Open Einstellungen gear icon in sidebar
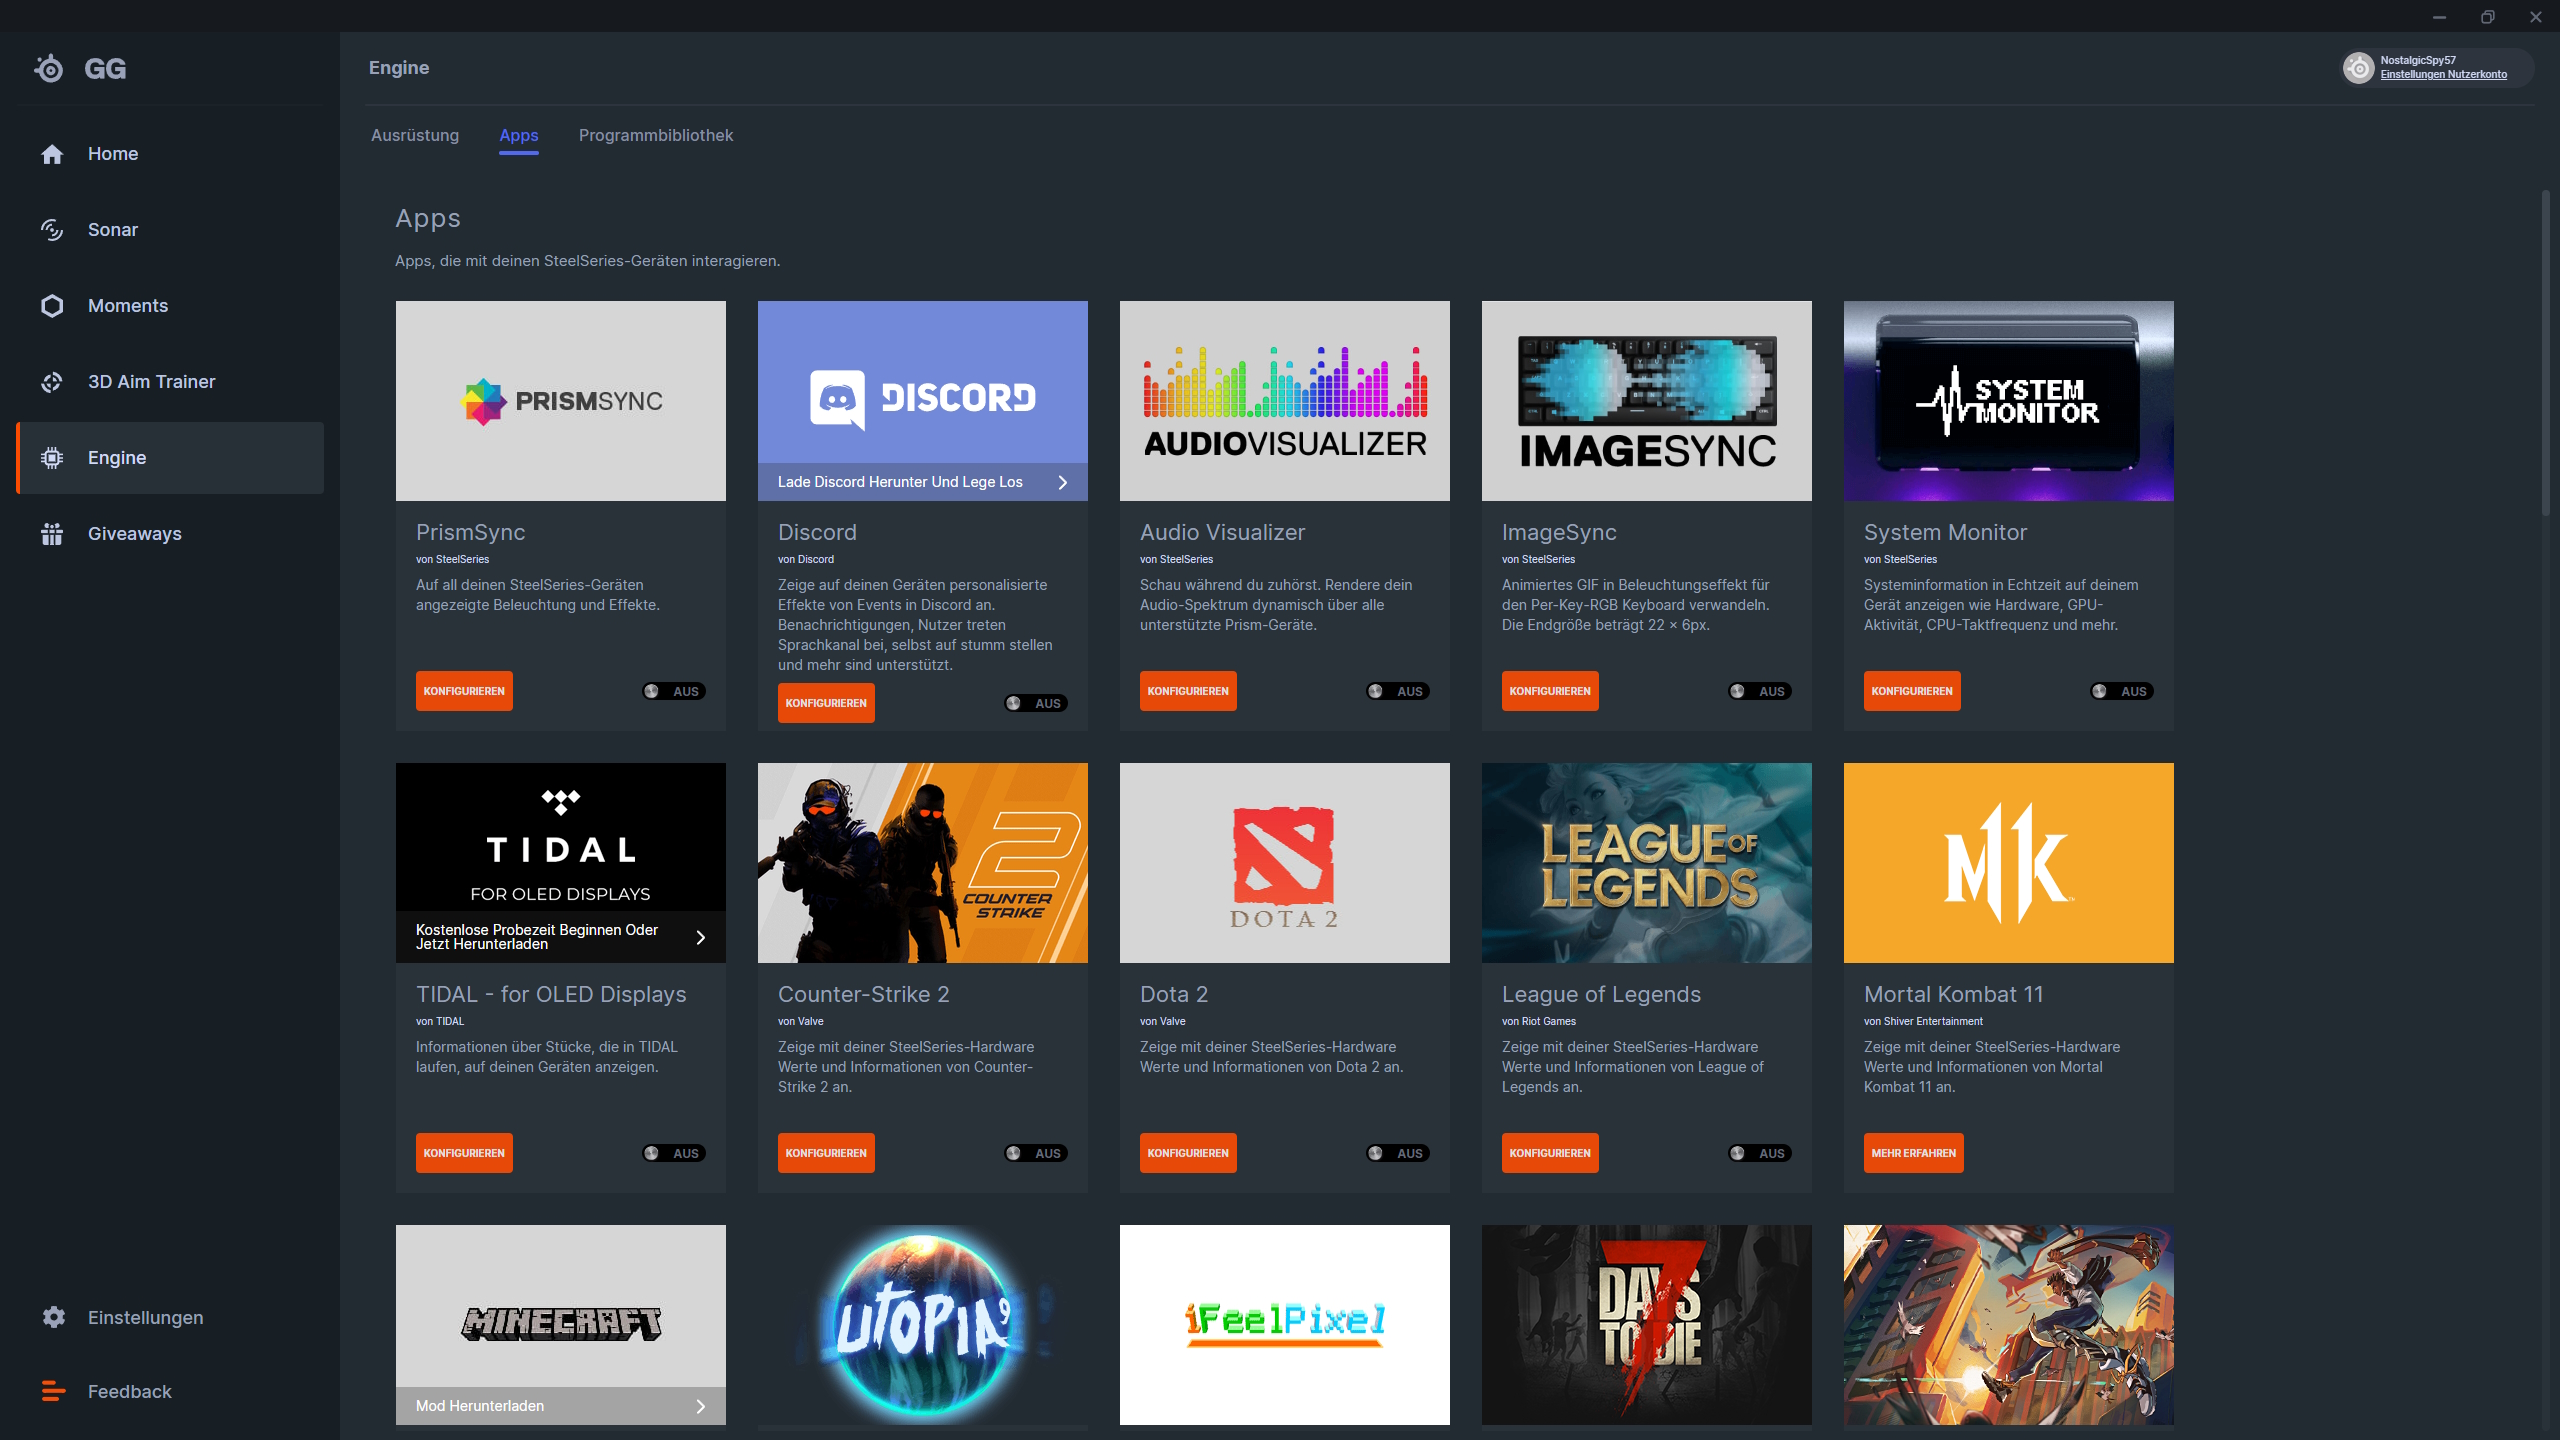This screenshot has height=1440, width=2560. coord(54,1317)
